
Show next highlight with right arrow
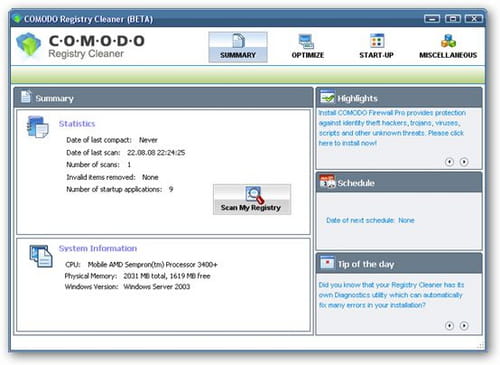pyautogui.click(x=464, y=162)
